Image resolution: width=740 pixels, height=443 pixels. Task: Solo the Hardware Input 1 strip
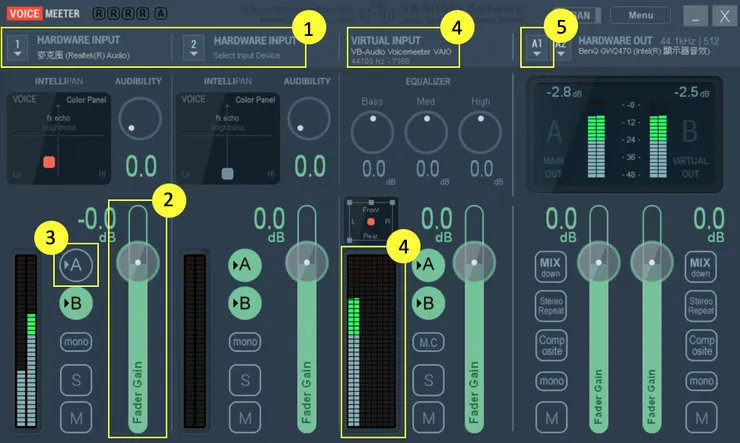76,380
